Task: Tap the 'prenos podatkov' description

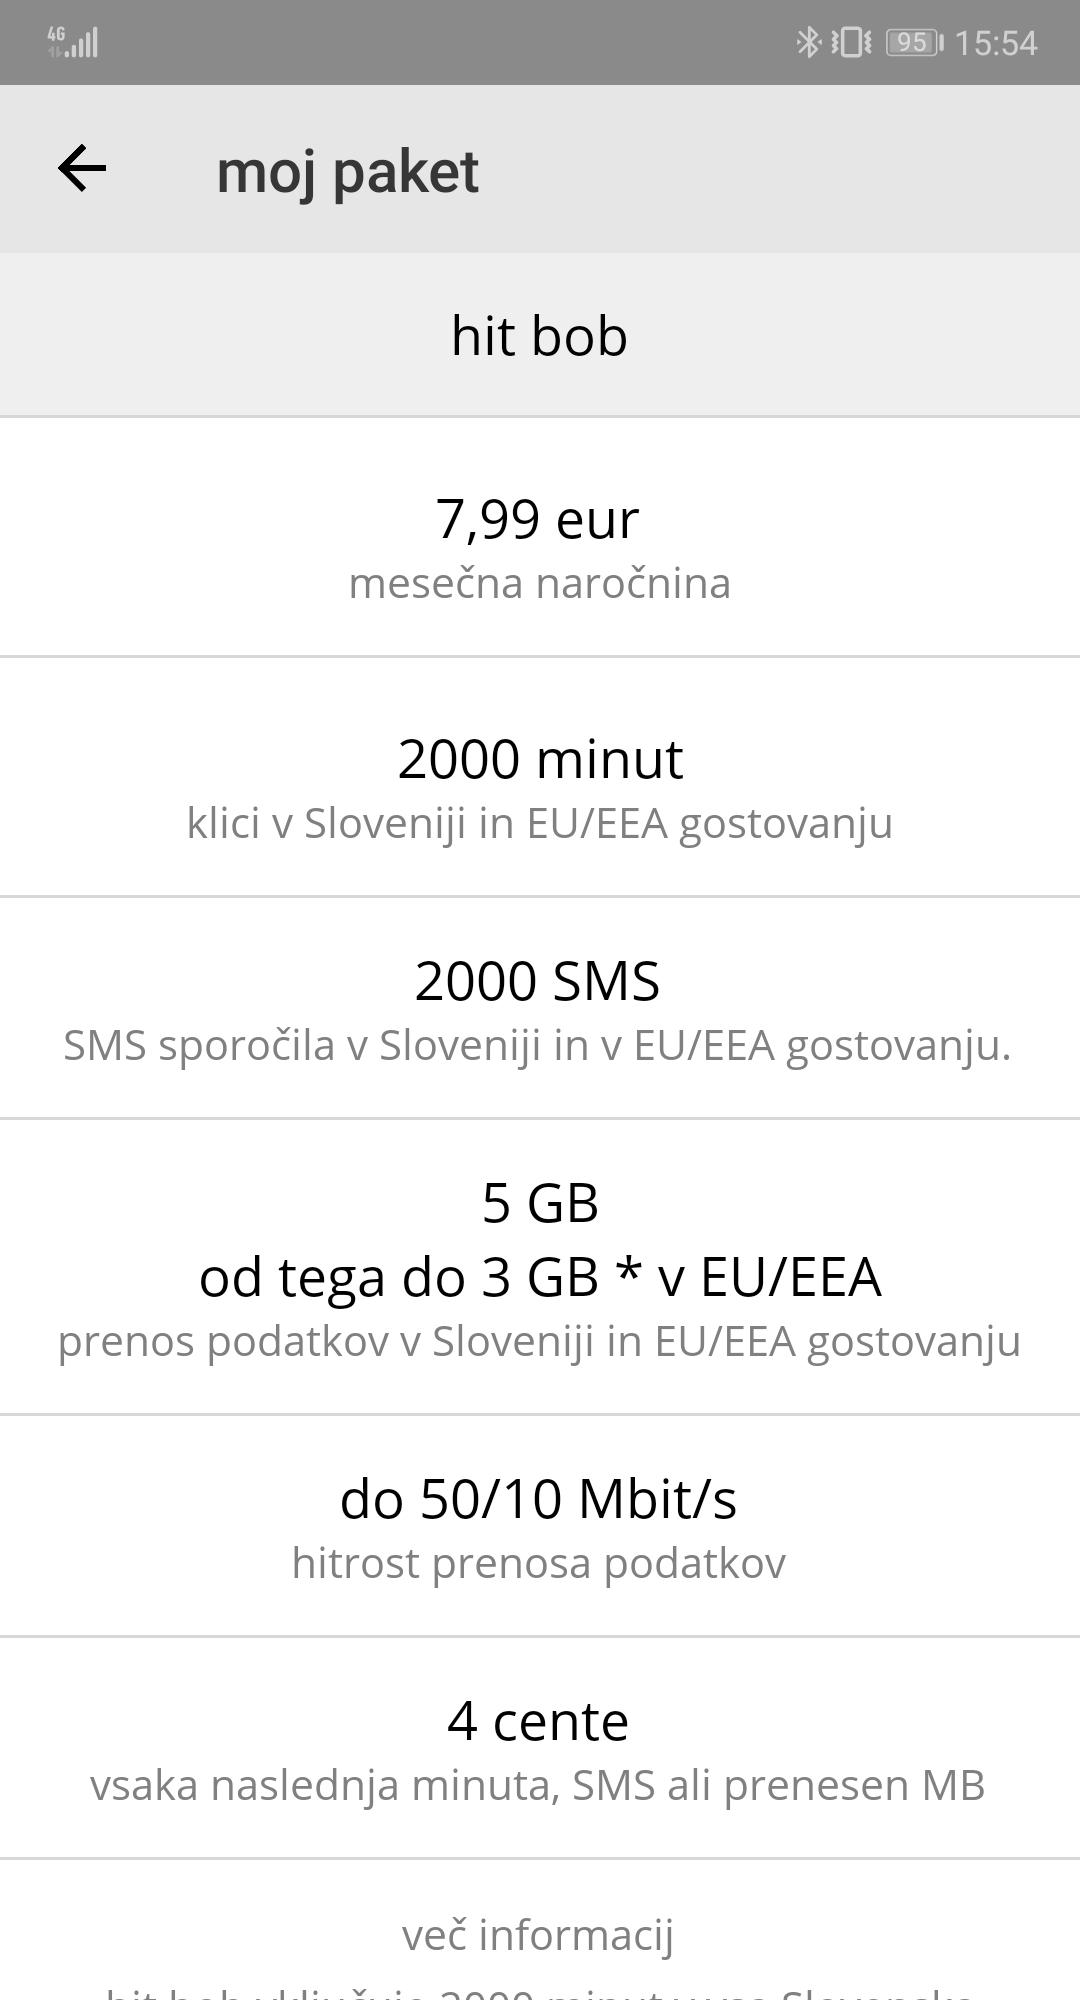Action: (539, 1341)
